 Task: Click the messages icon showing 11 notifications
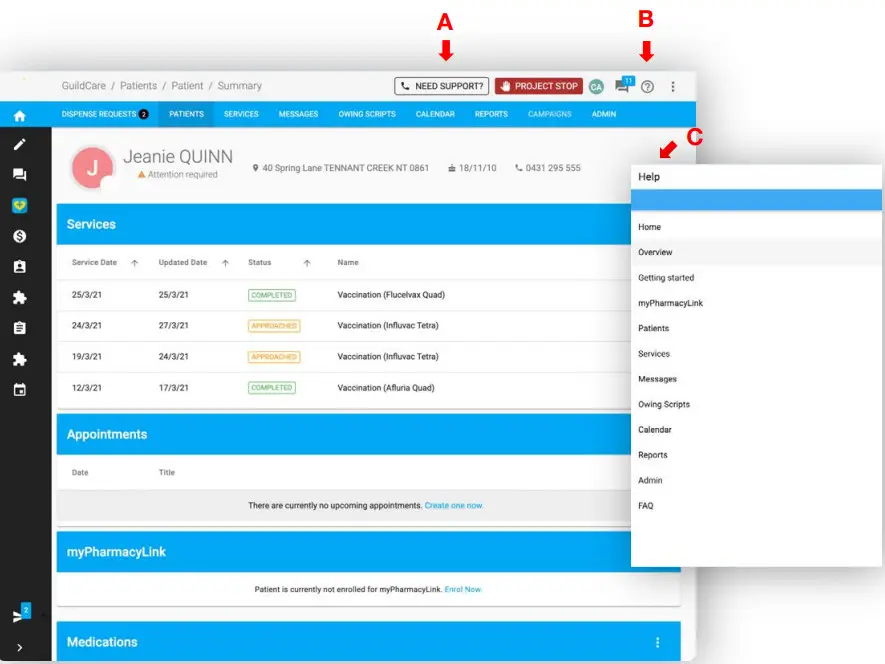[x=620, y=87]
